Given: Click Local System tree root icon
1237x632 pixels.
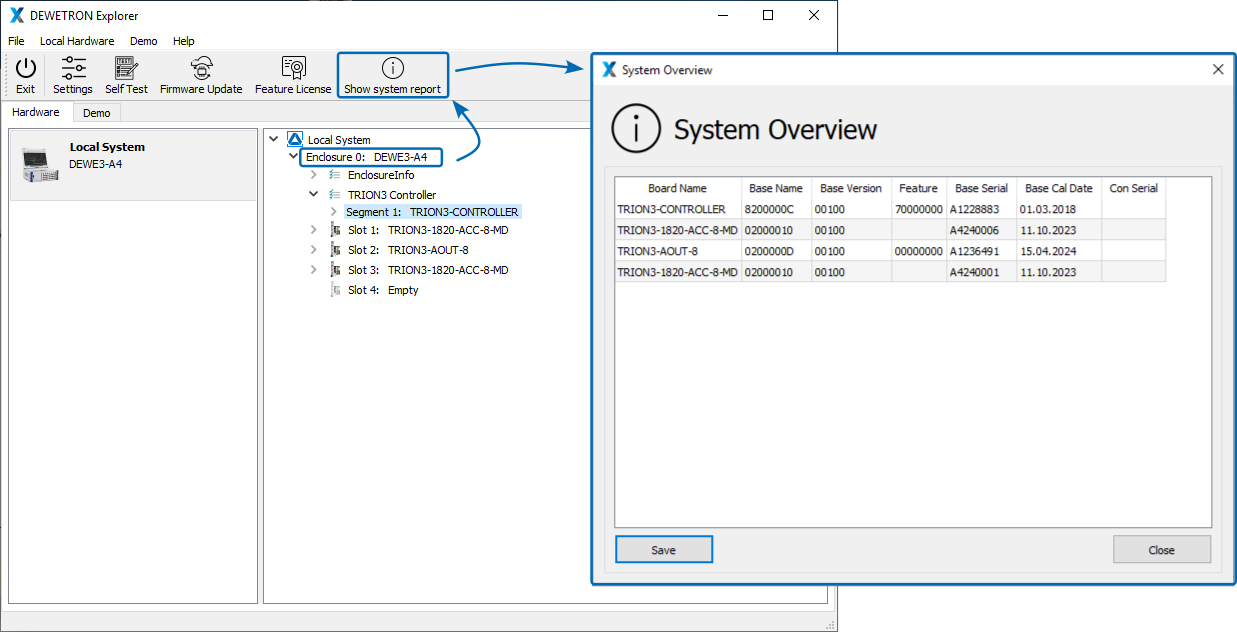Looking at the screenshot, I should point(294,139).
